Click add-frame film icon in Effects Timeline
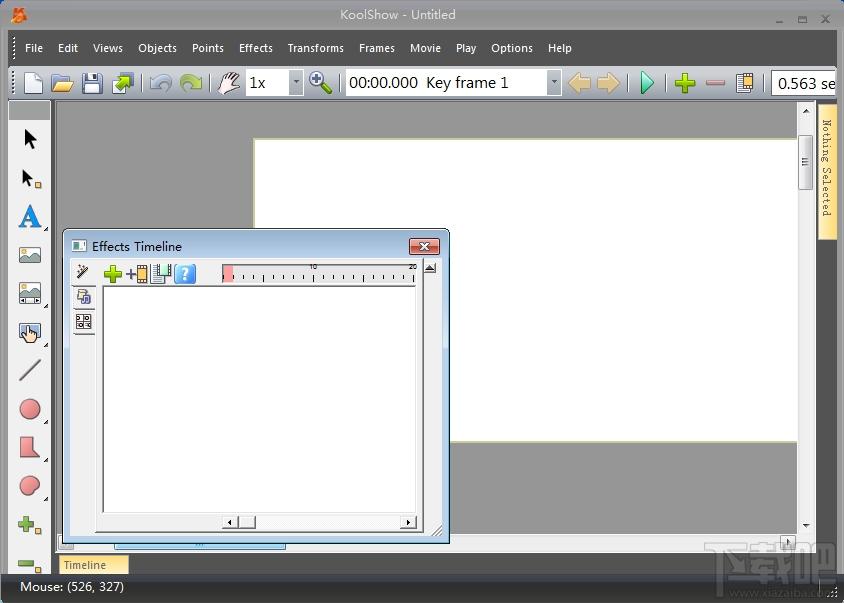Image resolution: width=844 pixels, height=603 pixels. point(137,274)
